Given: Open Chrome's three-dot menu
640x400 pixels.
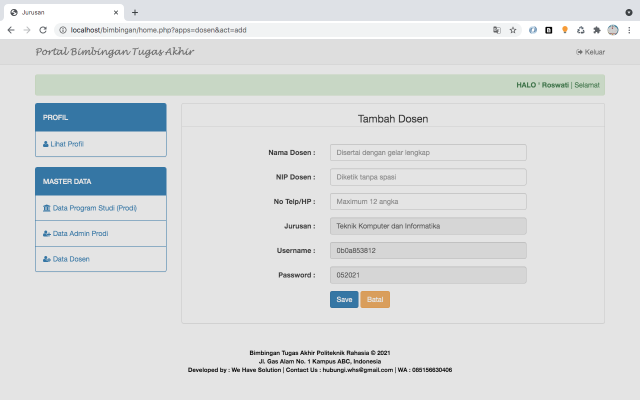Looking at the screenshot, I should coord(629,30).
